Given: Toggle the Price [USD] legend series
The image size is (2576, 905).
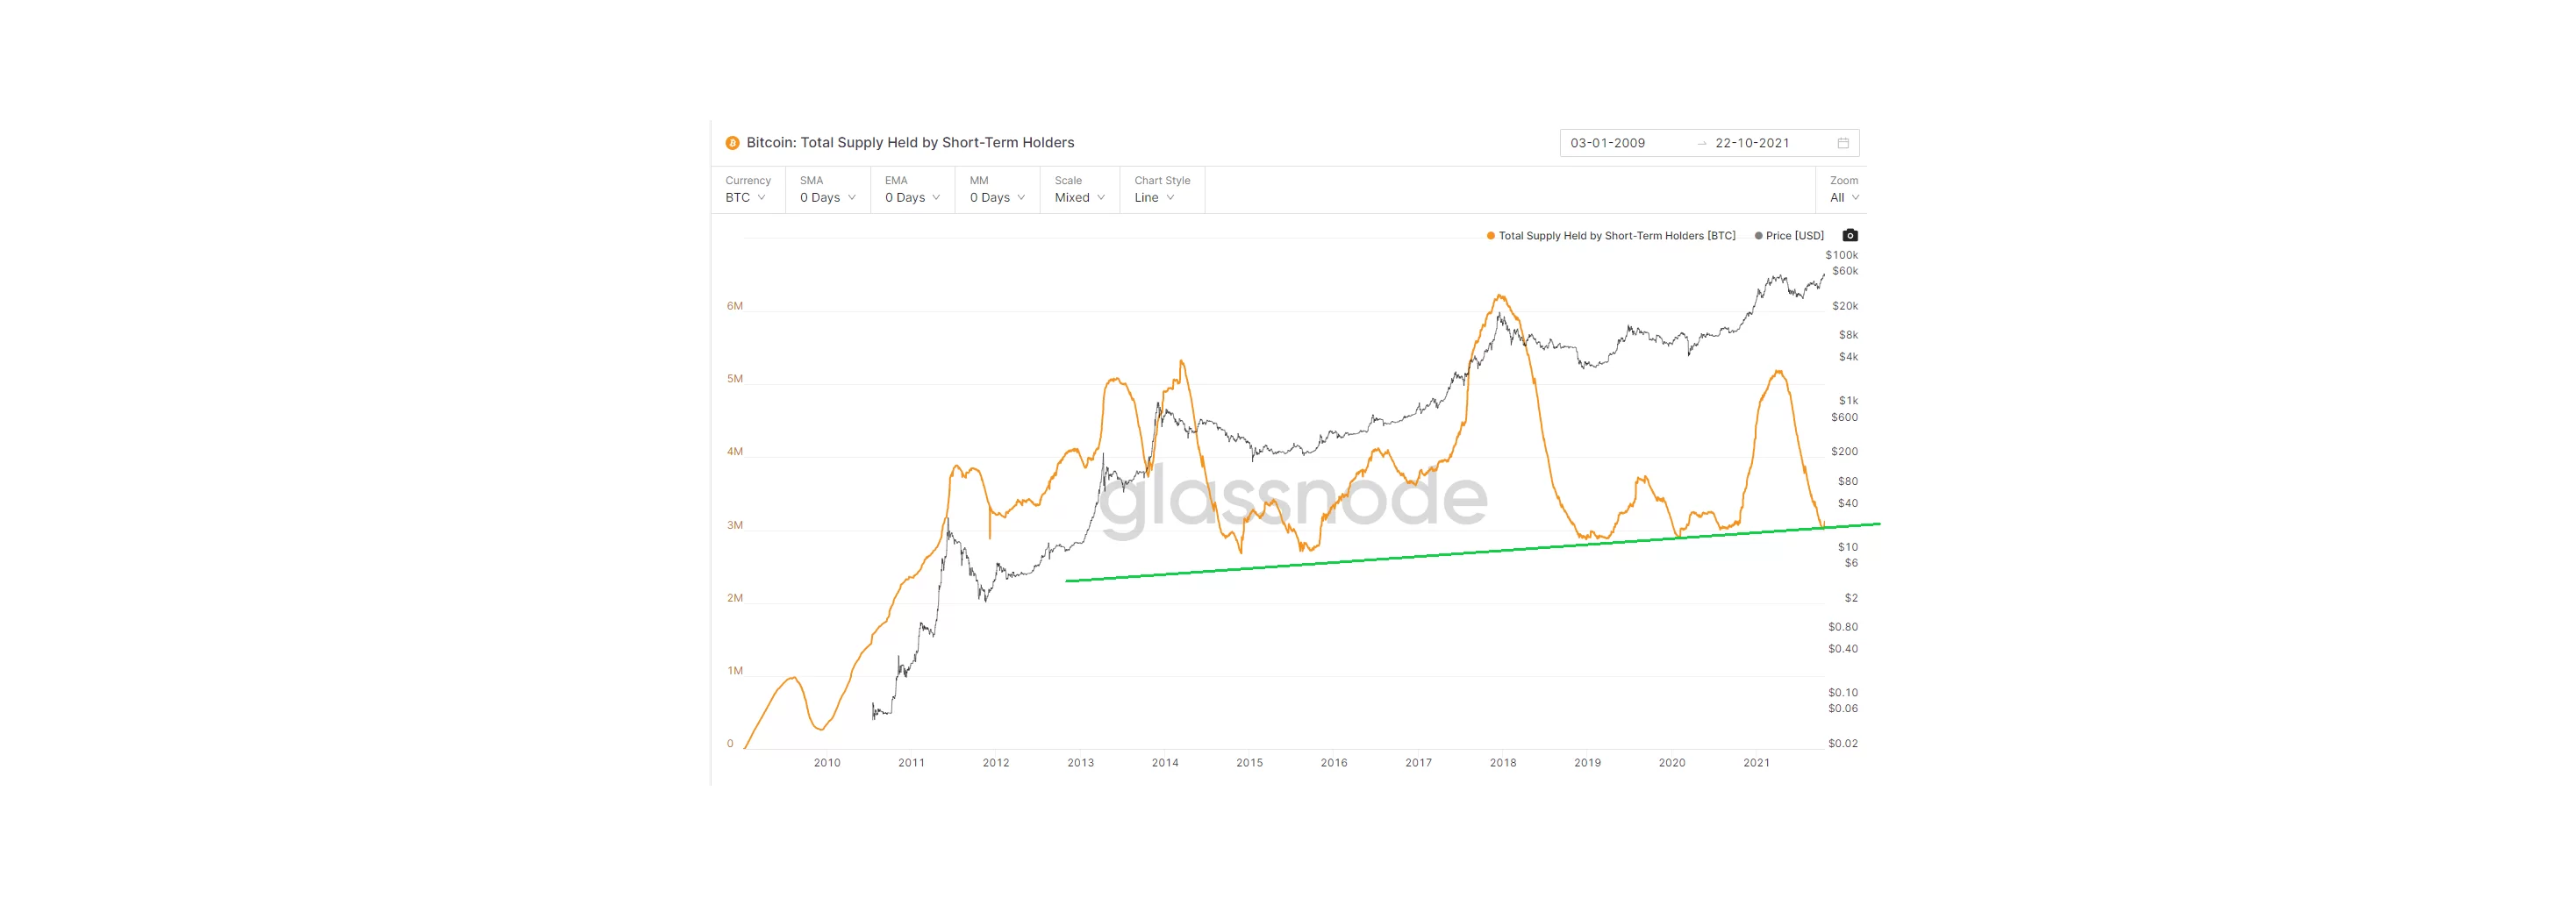Looking at the screenshot, I should (x=1793, y=236).
